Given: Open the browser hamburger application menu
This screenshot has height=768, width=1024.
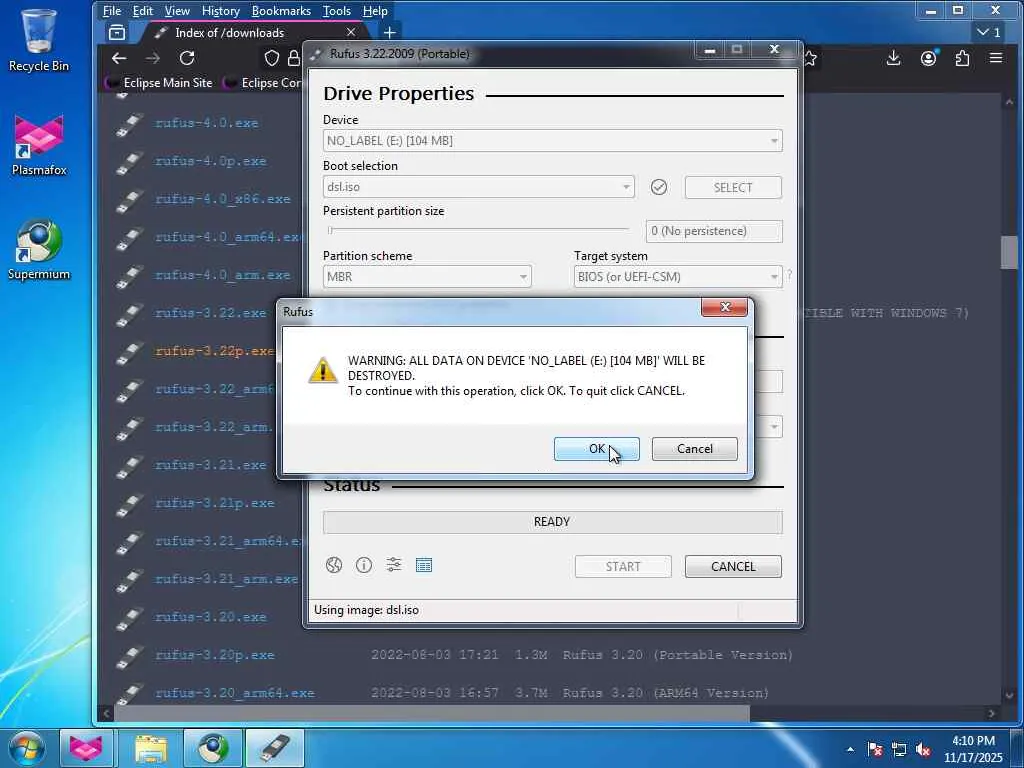Looking at the screenshot, I should [x=996, y=58].
